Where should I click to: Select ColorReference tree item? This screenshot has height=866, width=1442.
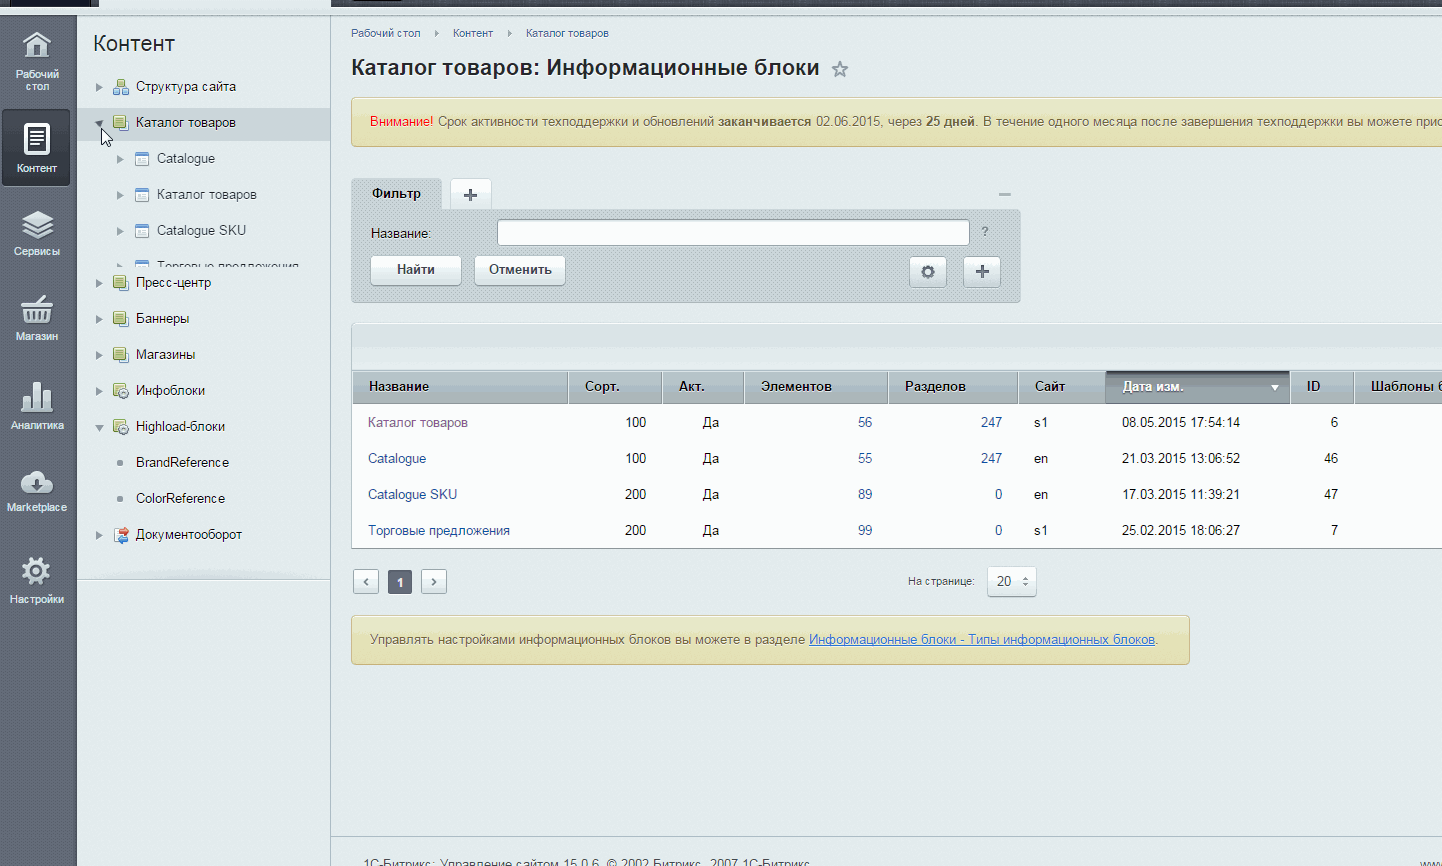tap(180, 499)
